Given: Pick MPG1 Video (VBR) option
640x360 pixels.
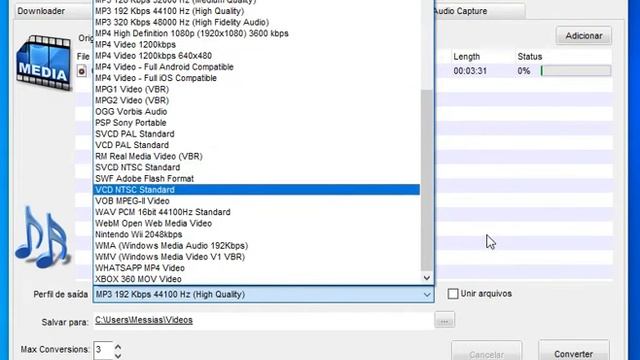Looking at the screenshot, I should click(x=256, y=89).
